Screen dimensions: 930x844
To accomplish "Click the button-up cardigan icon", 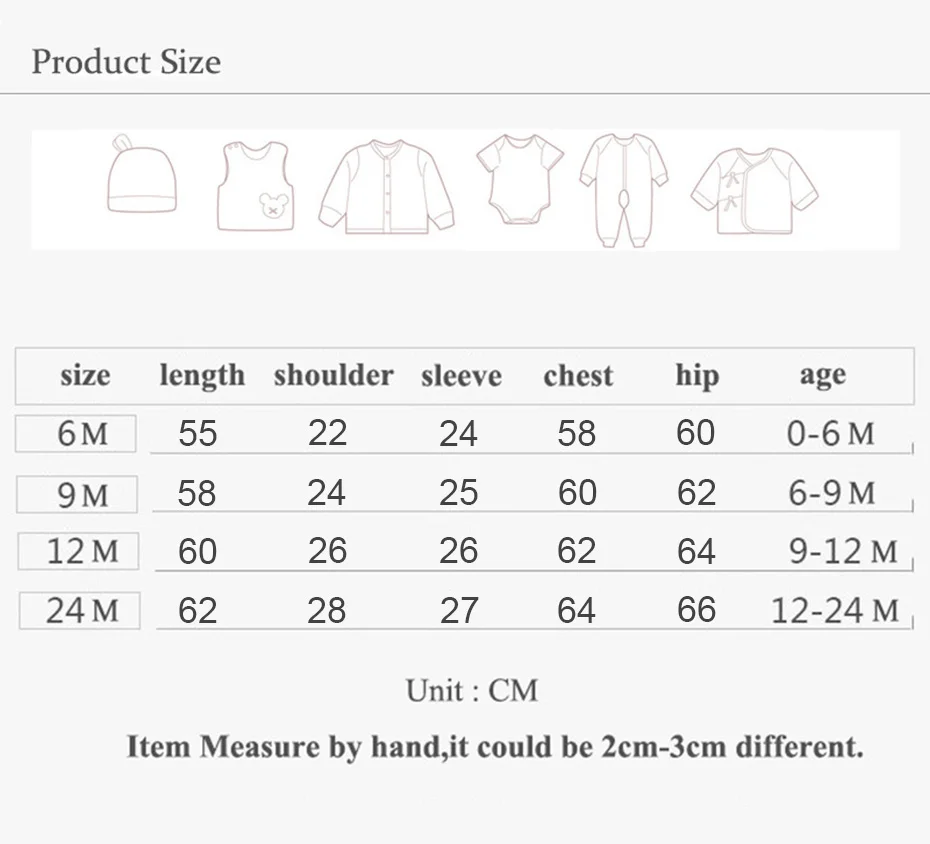I will [x=387, y=187].
